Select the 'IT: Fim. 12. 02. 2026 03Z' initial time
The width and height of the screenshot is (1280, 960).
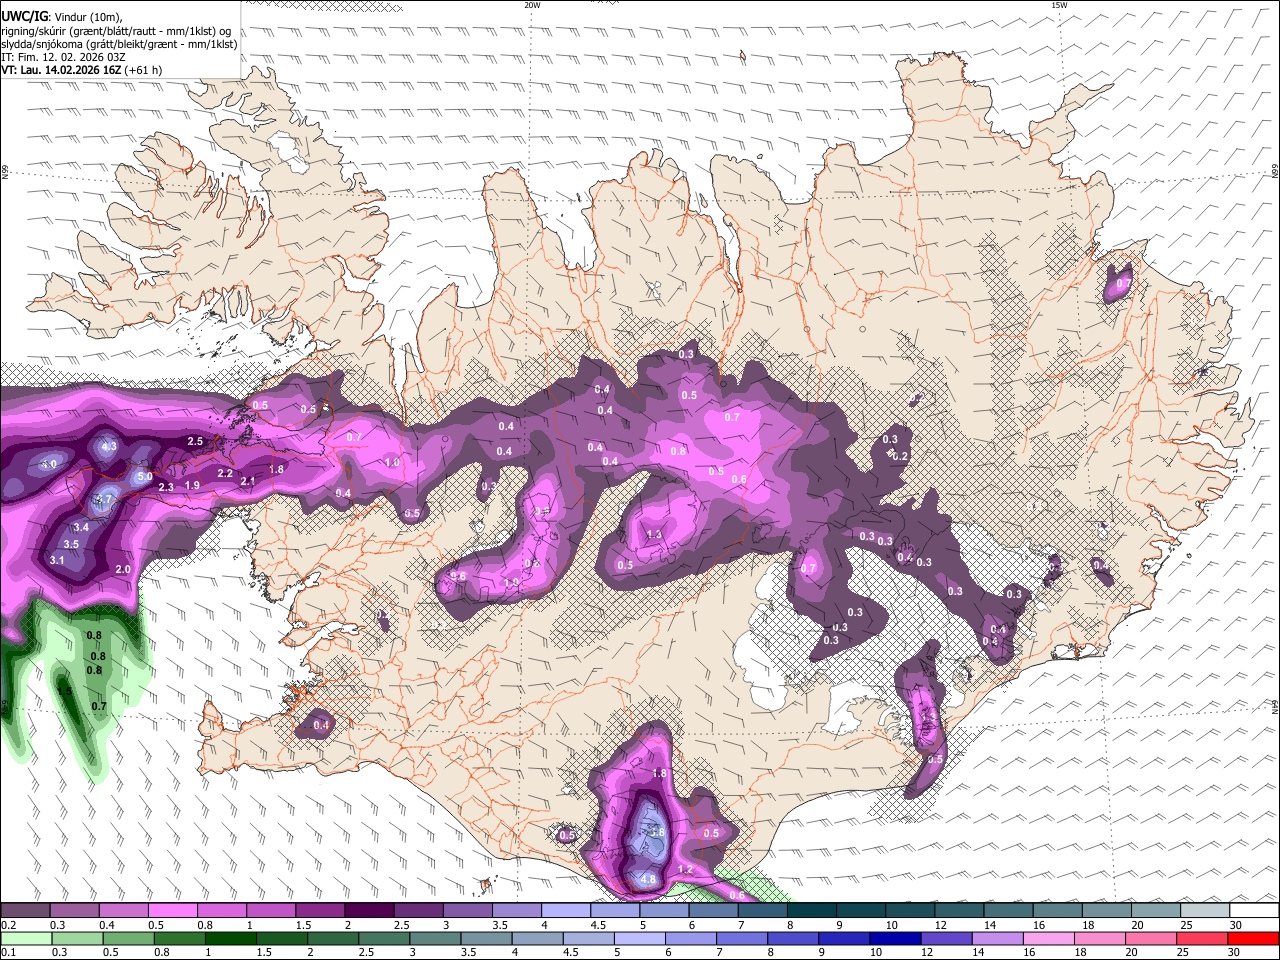click(x=63, y=57)
